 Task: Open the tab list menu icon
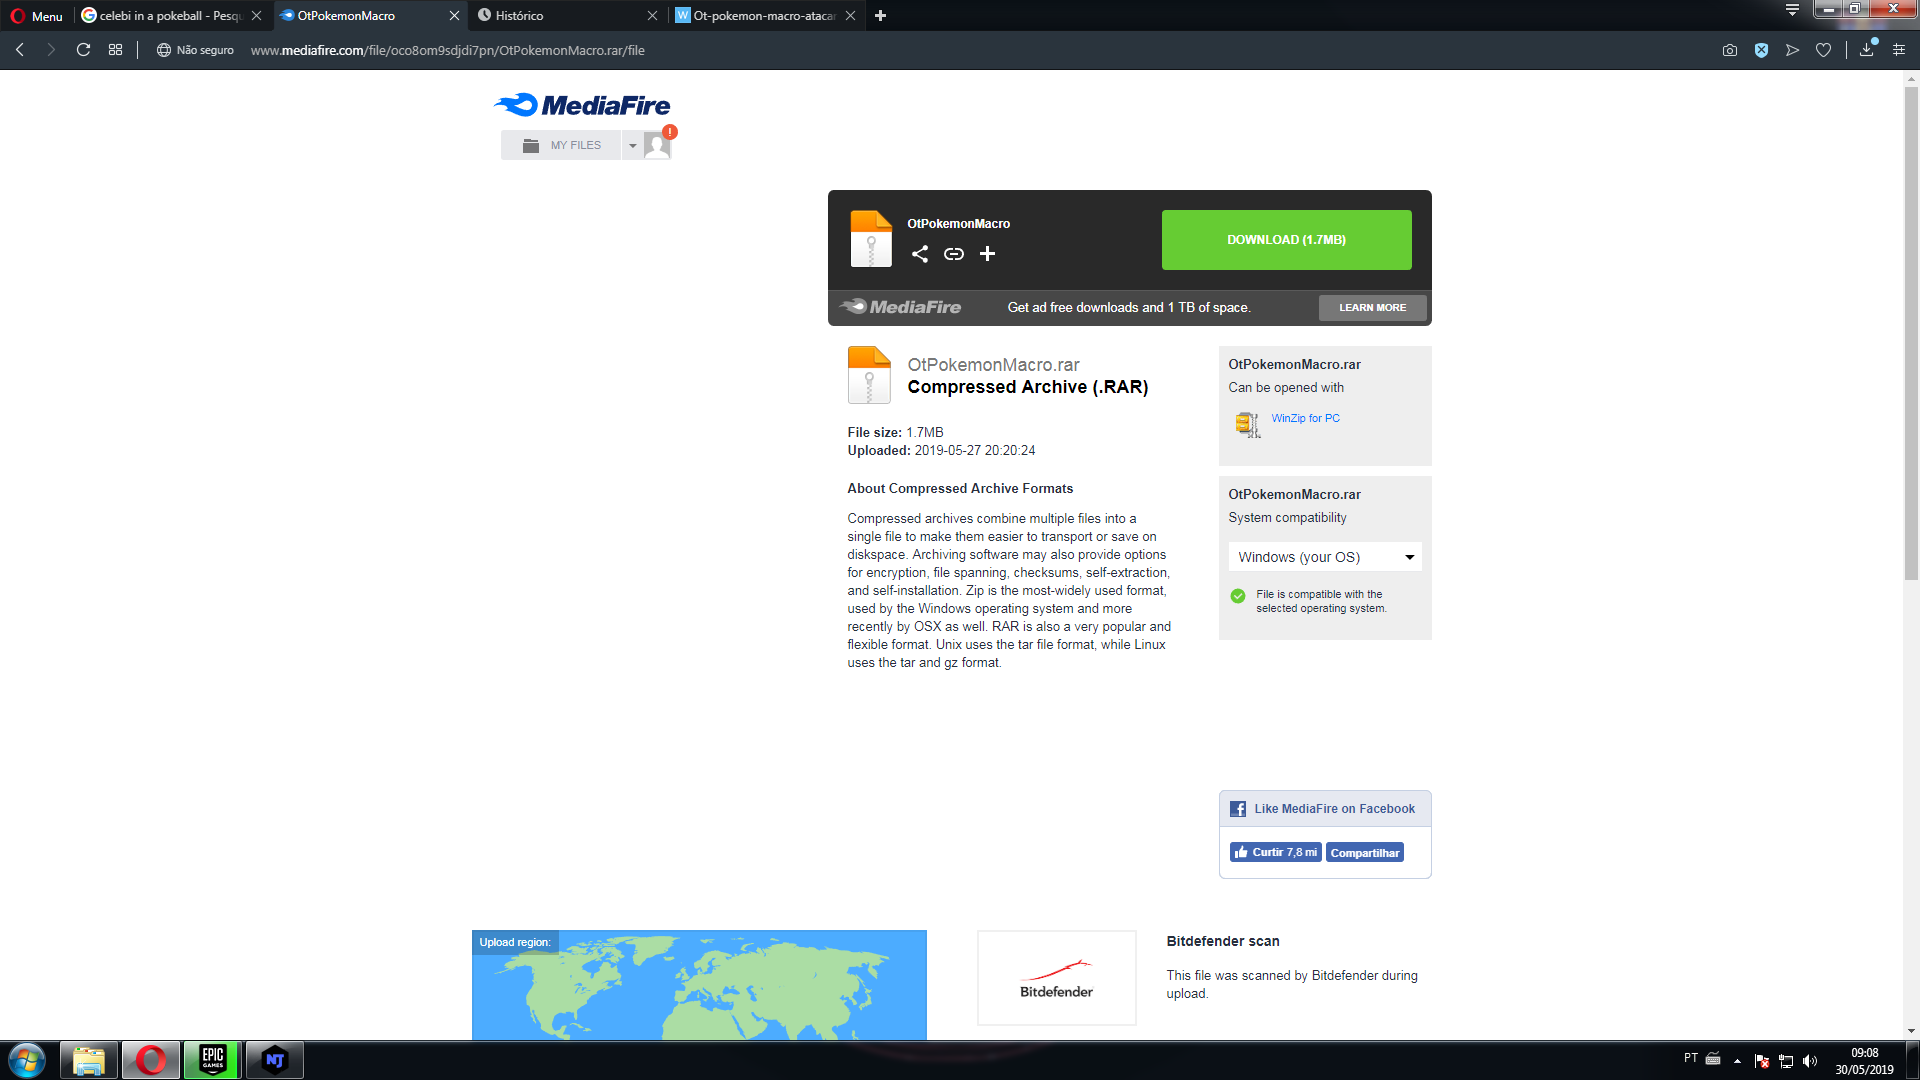pyautogui.click(x=1793, y=10)
